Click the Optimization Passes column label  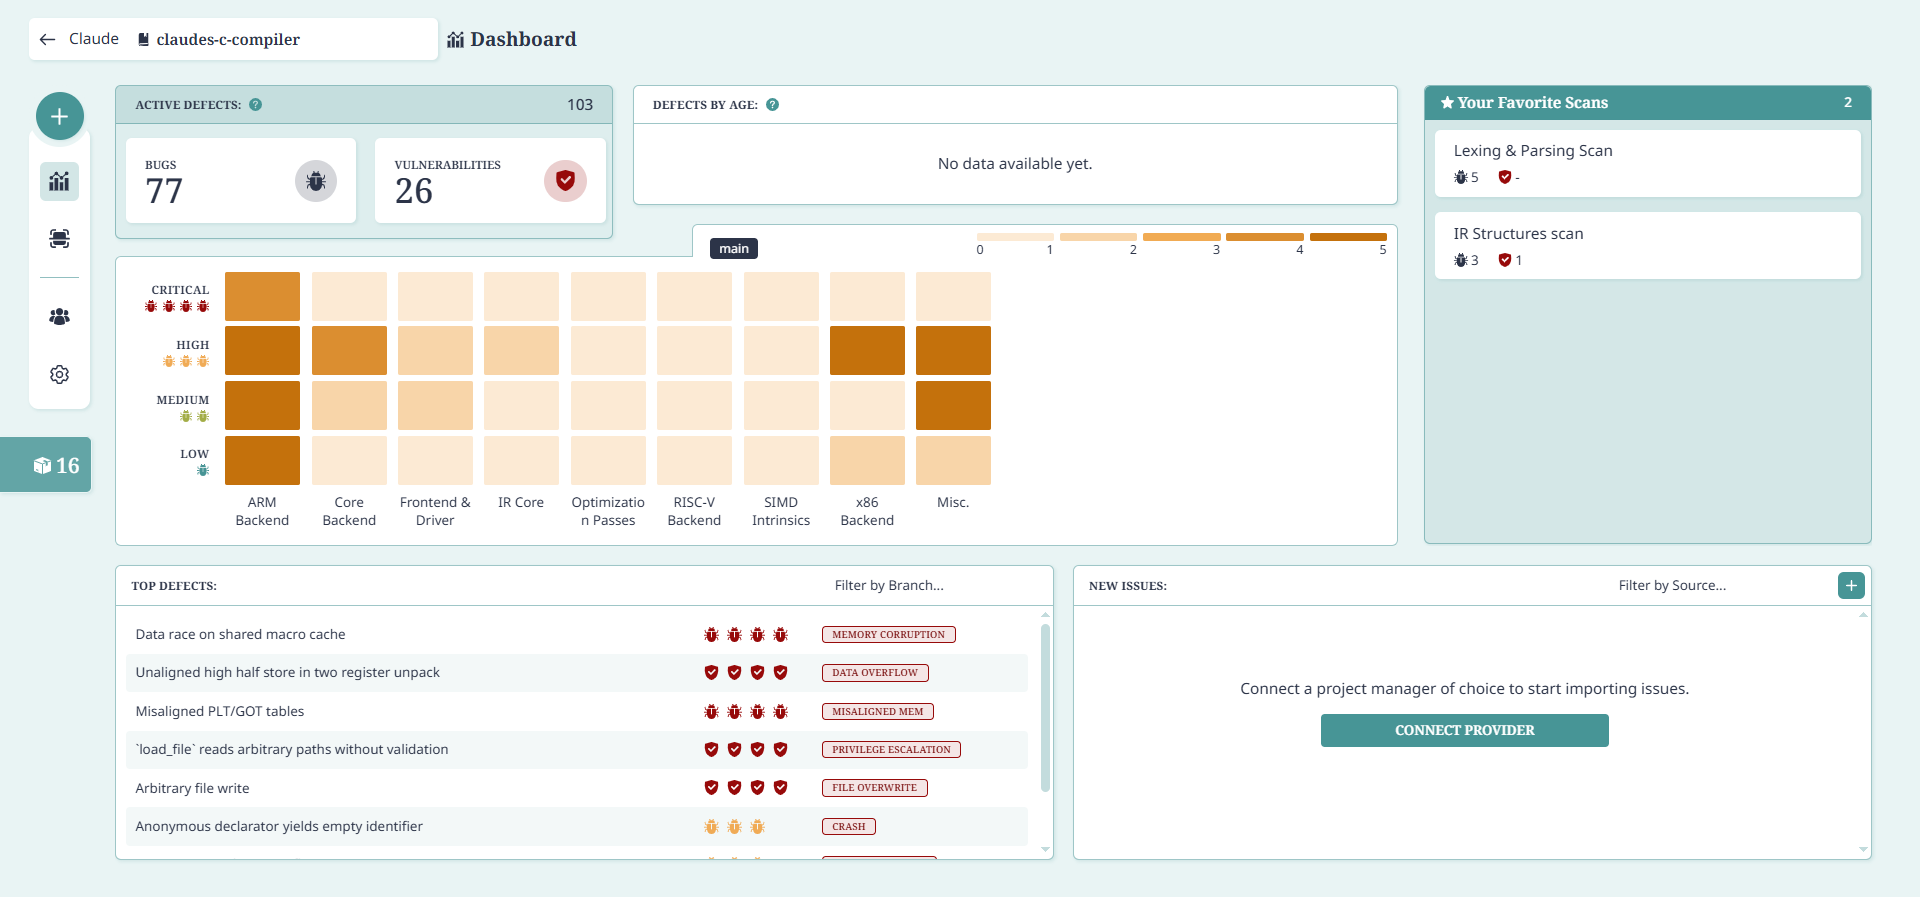(608, 511)
